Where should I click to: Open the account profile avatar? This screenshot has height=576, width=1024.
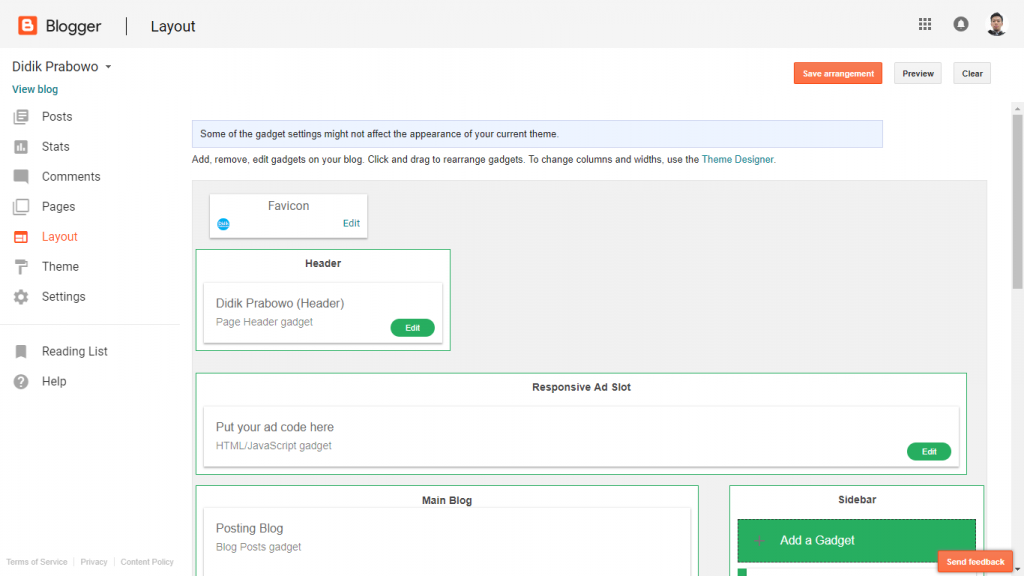[996, 25]
